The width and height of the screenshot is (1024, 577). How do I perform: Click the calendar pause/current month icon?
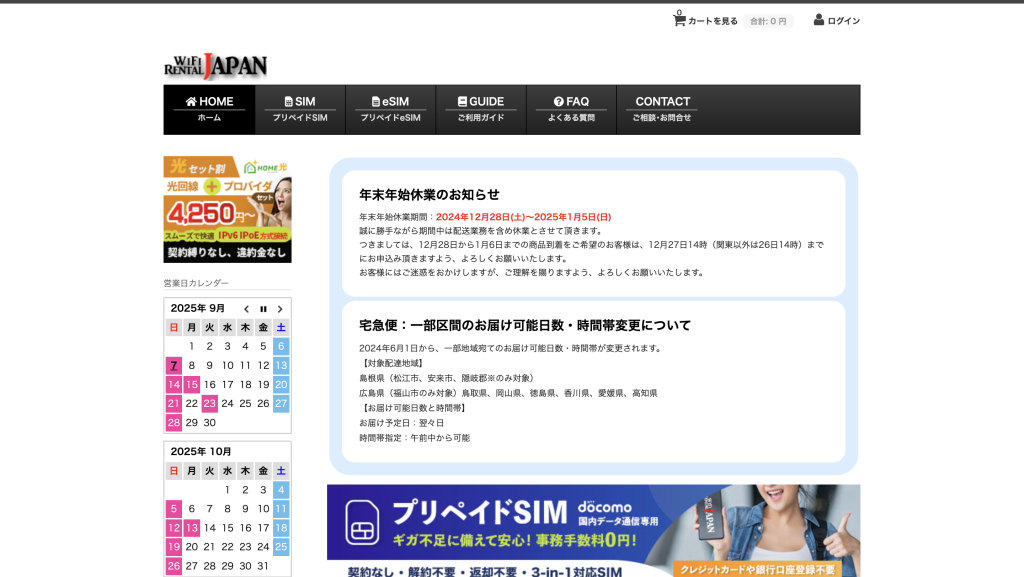click(263, 309)
